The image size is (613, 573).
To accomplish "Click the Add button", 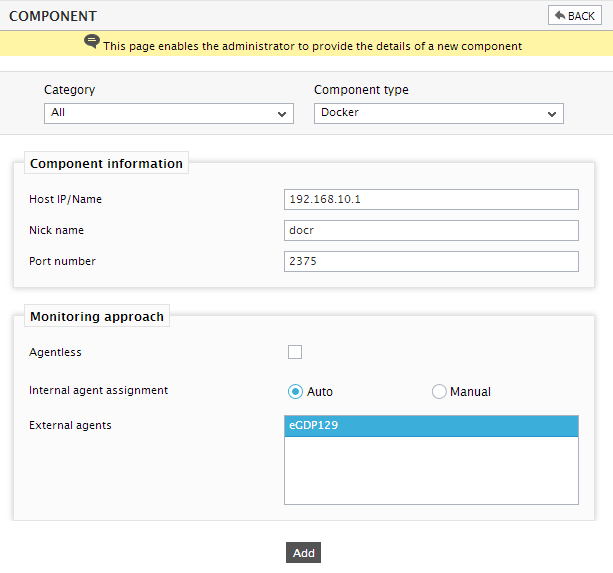I will pyautogui.click(x=303, y=553).
